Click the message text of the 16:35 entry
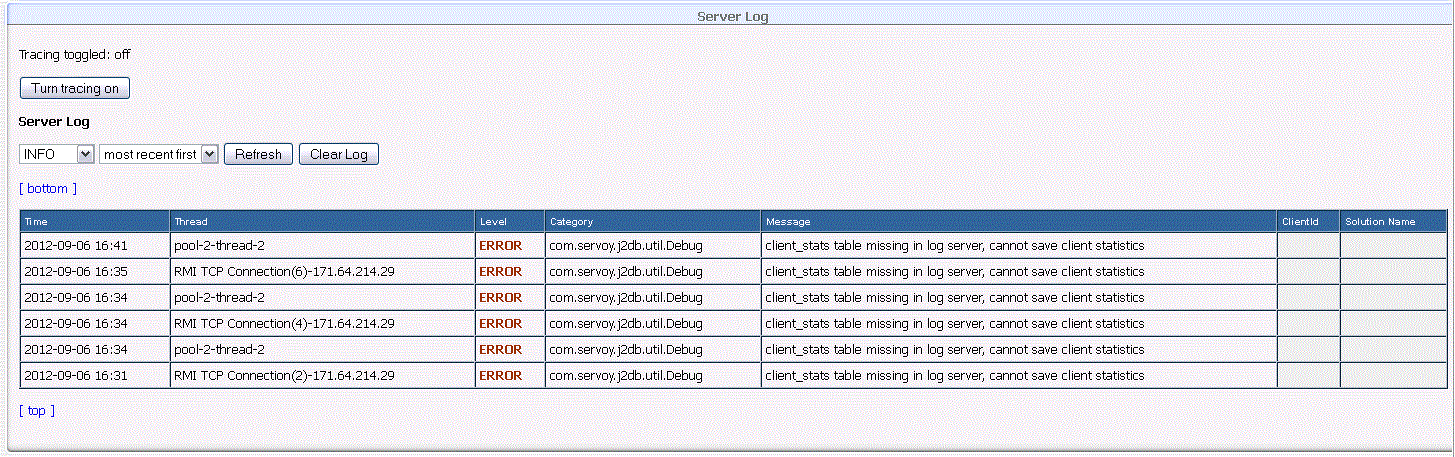 954,271
